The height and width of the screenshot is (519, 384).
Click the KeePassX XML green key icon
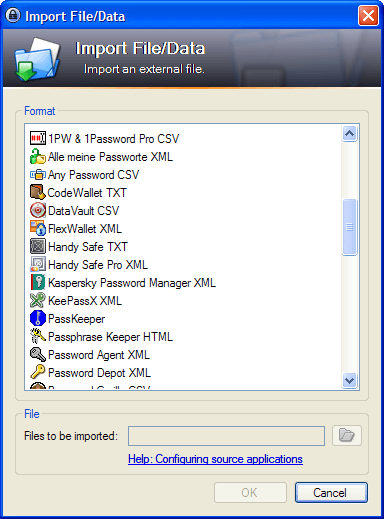pos(38,300)
